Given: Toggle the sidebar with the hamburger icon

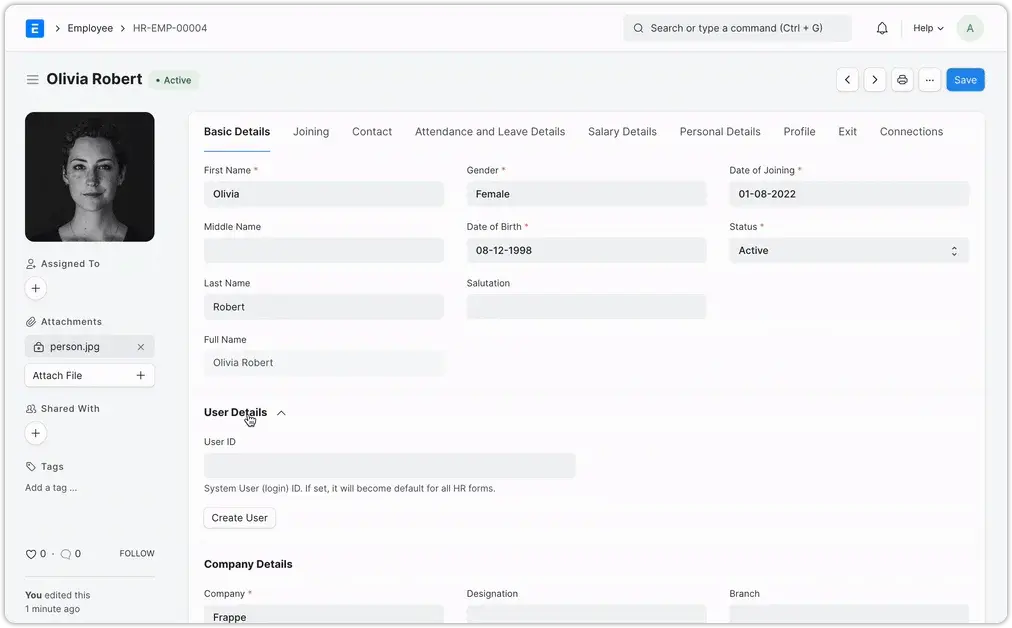Looking at the screenshot, I should (x=33, y=79).
